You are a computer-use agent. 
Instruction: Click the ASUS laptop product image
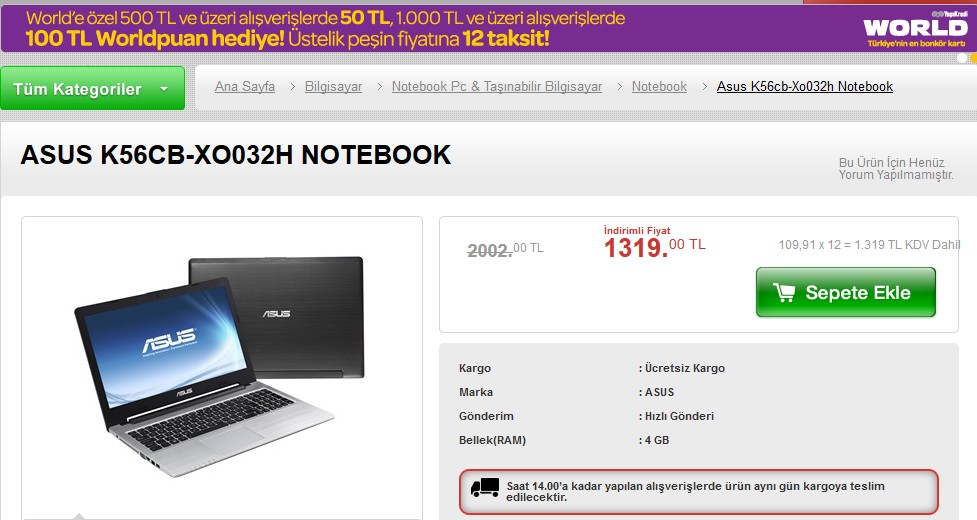[x=219, y=366]
